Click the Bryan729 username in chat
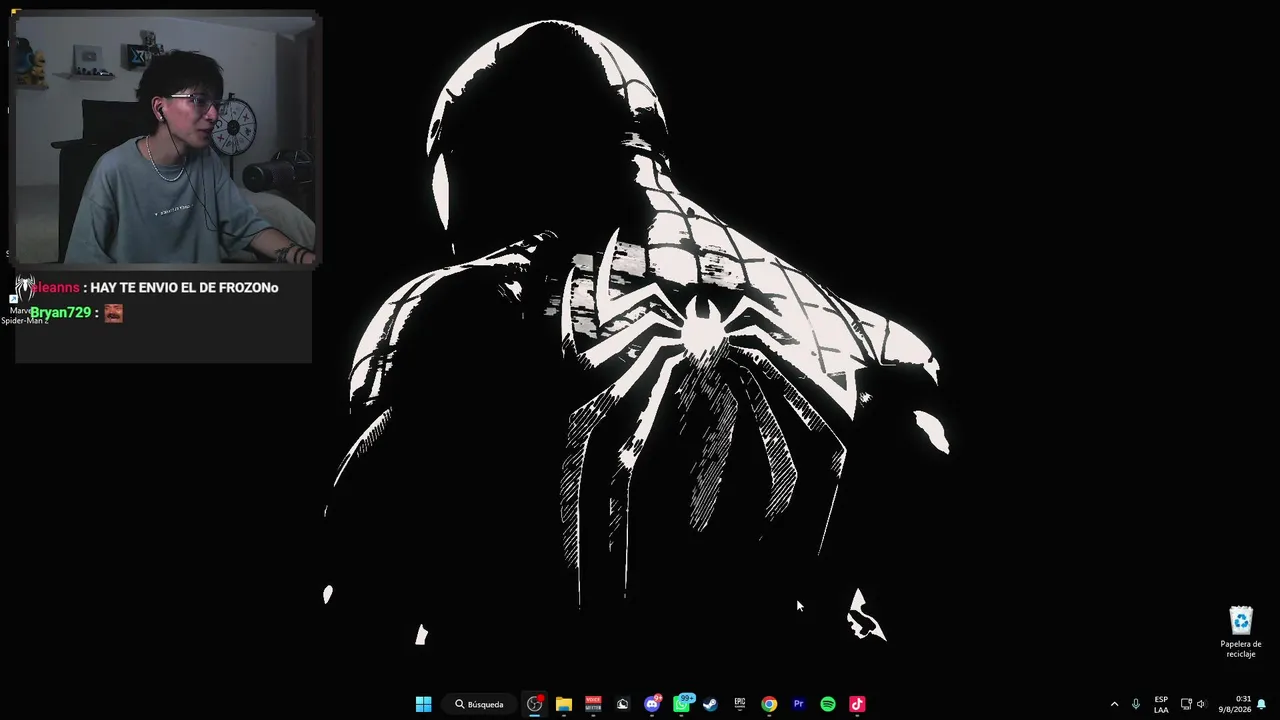 (60, 313)
